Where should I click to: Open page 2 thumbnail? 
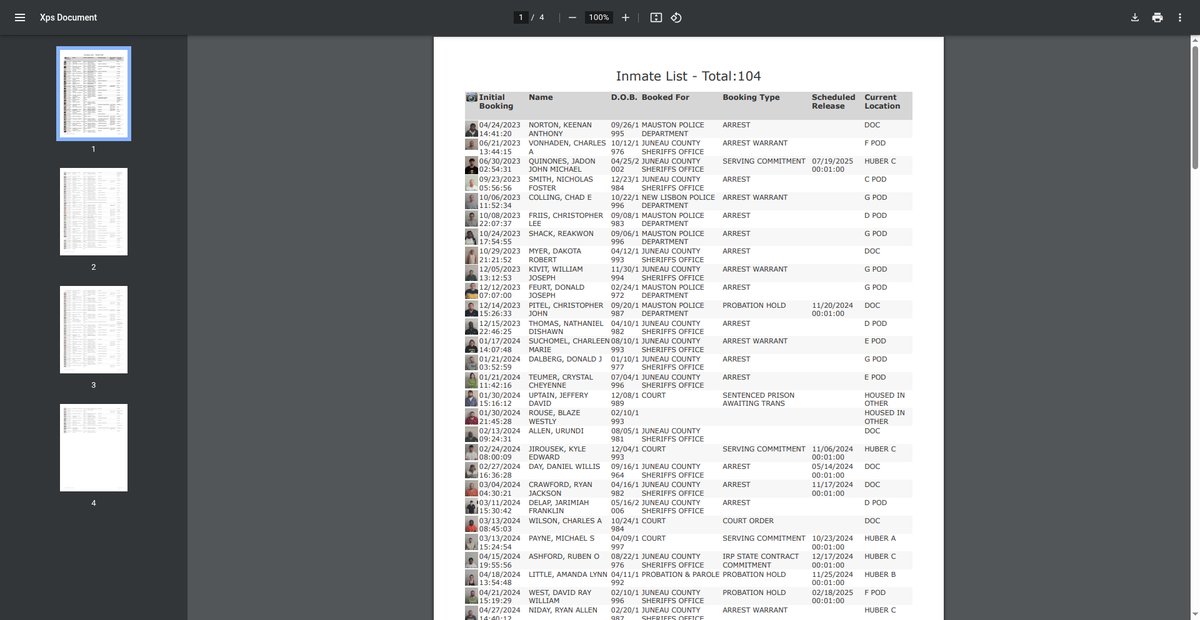(x=93, y=212)
